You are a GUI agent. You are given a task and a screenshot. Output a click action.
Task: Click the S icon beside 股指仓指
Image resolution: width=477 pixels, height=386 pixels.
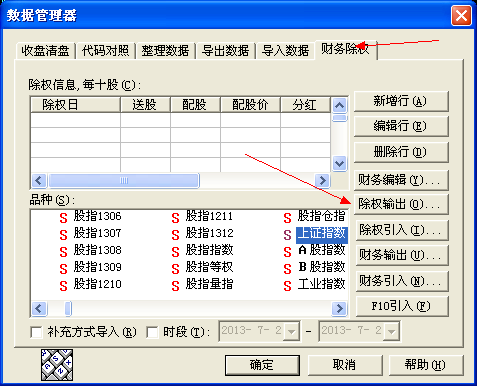click(x=287, y=218)
